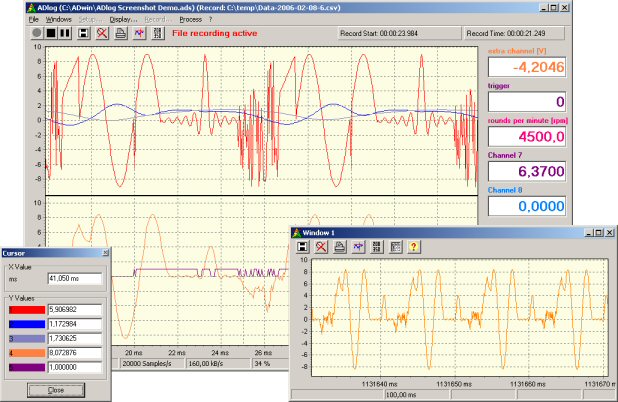Click the yellow help question mark in Window 1
Screen dimensions: 618x402
point(412,246)
